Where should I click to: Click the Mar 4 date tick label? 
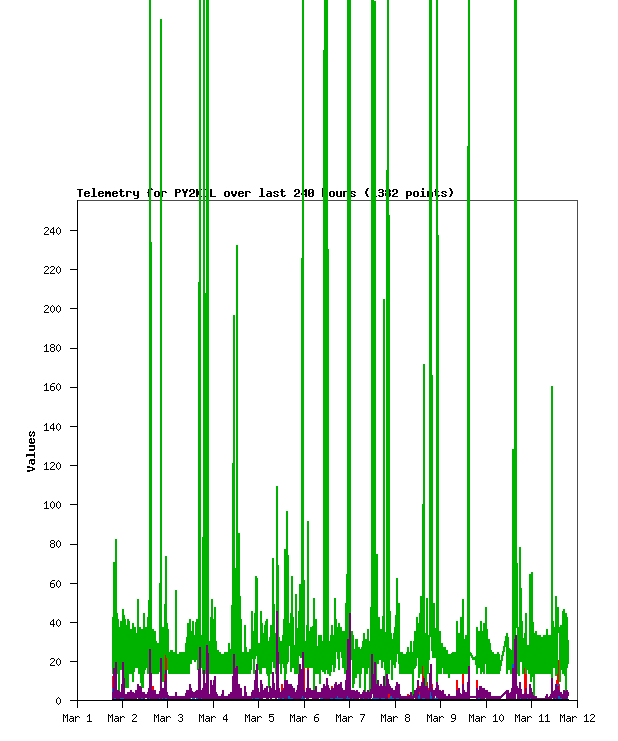[213, 718]
